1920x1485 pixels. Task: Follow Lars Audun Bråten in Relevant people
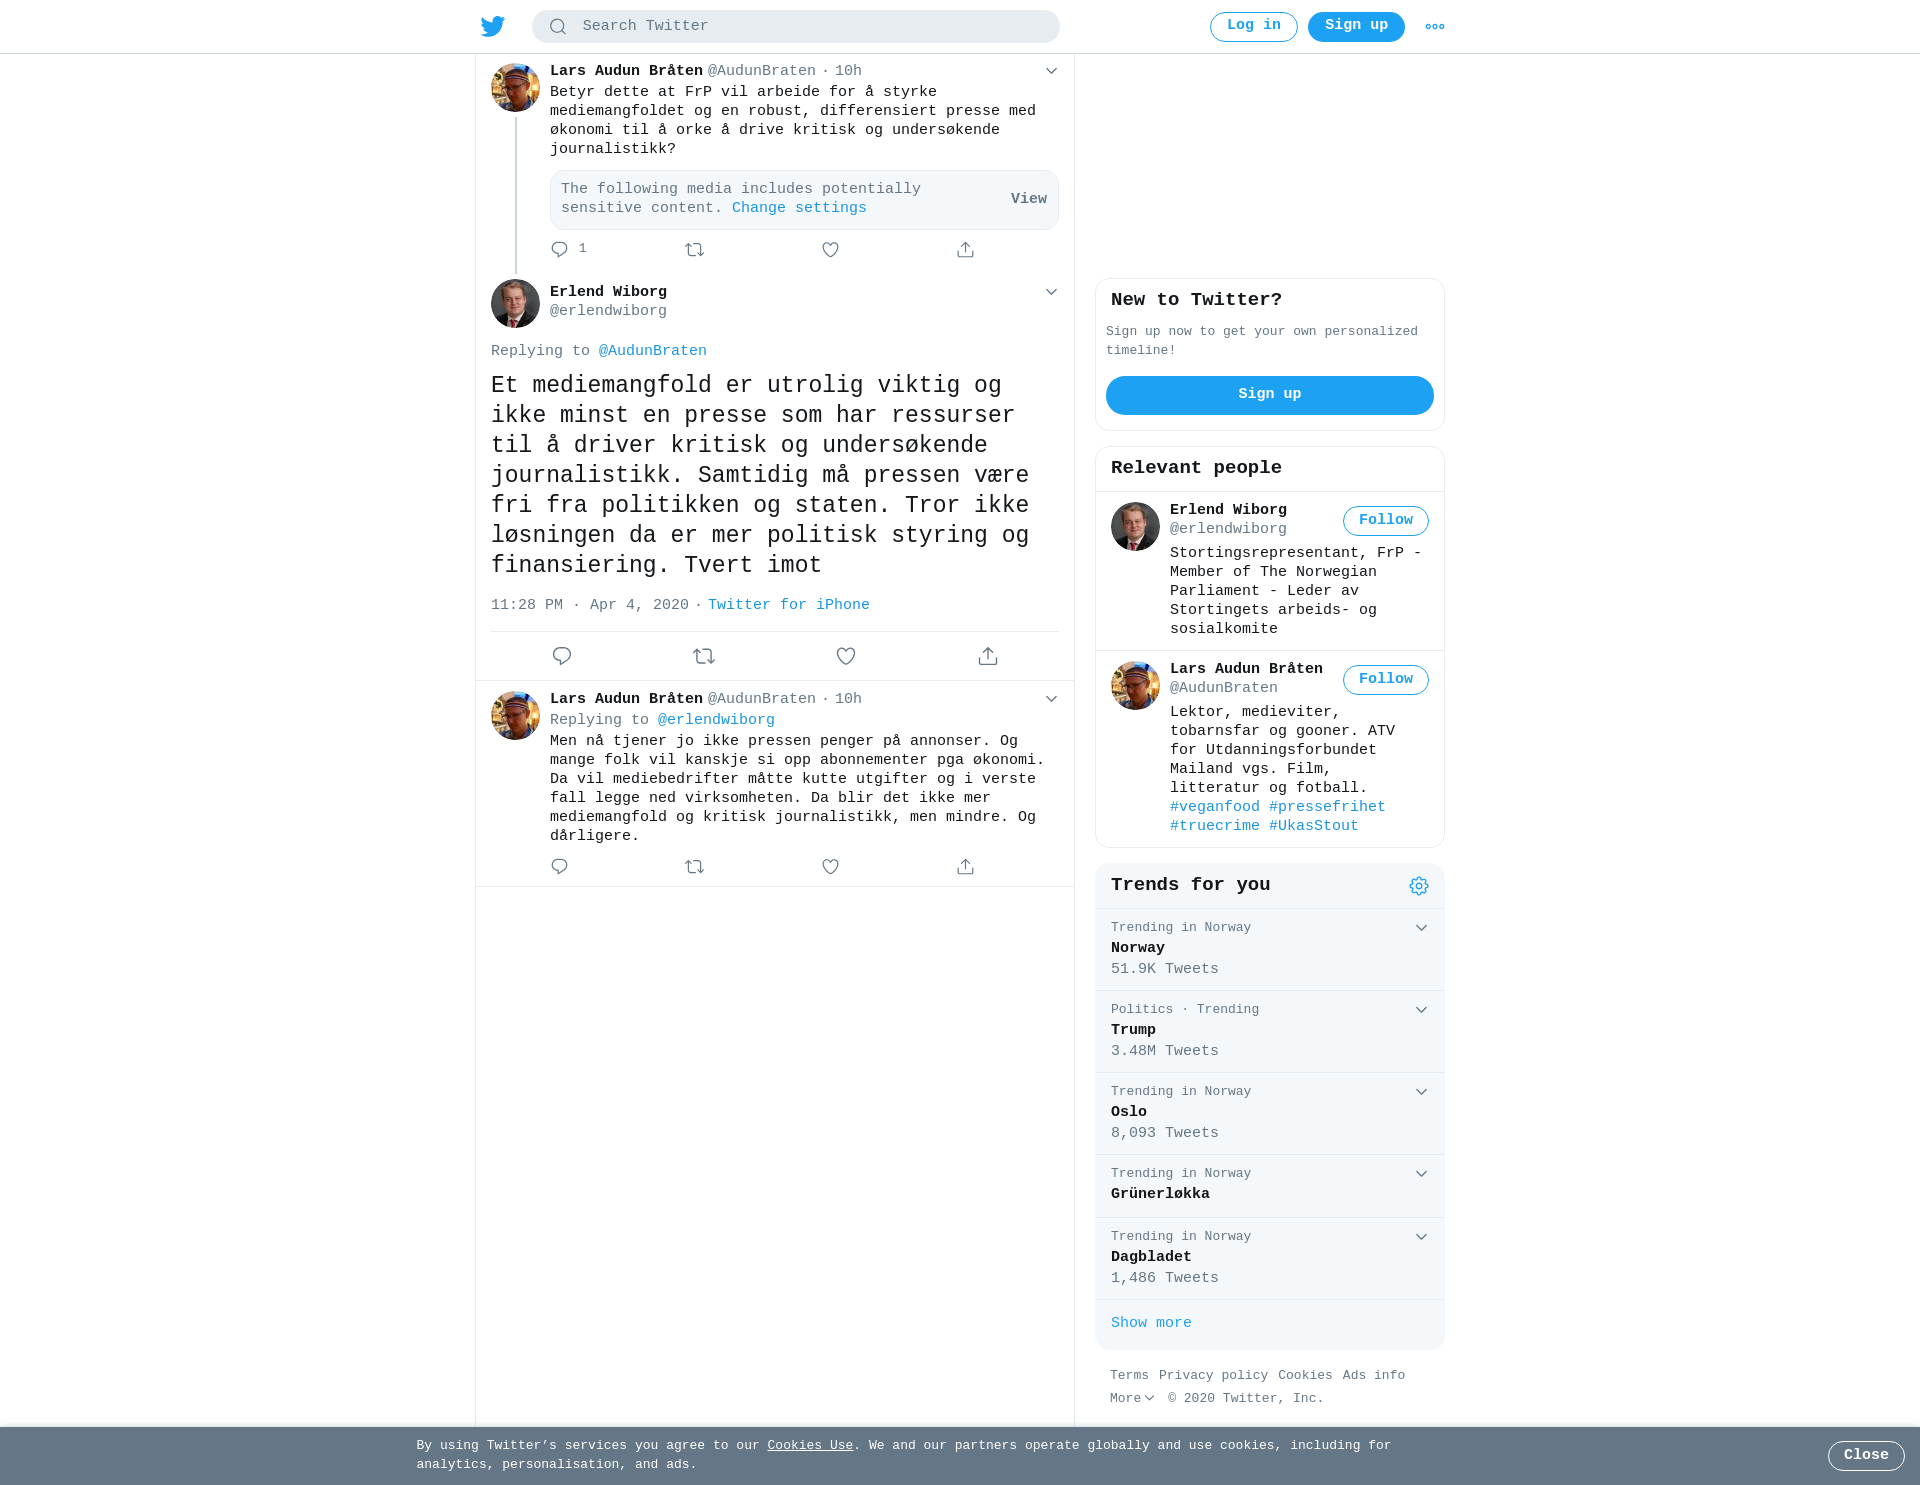tap(1386, 680)
